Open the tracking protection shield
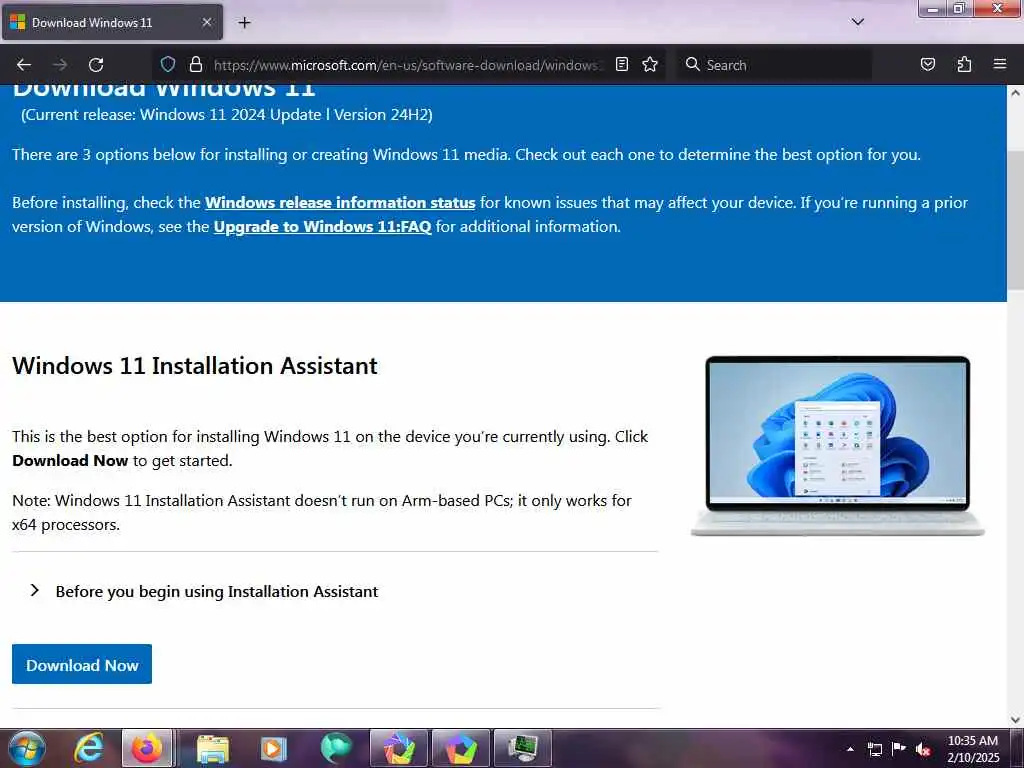Screen dimensions: 1024x768 pos(168,65)
